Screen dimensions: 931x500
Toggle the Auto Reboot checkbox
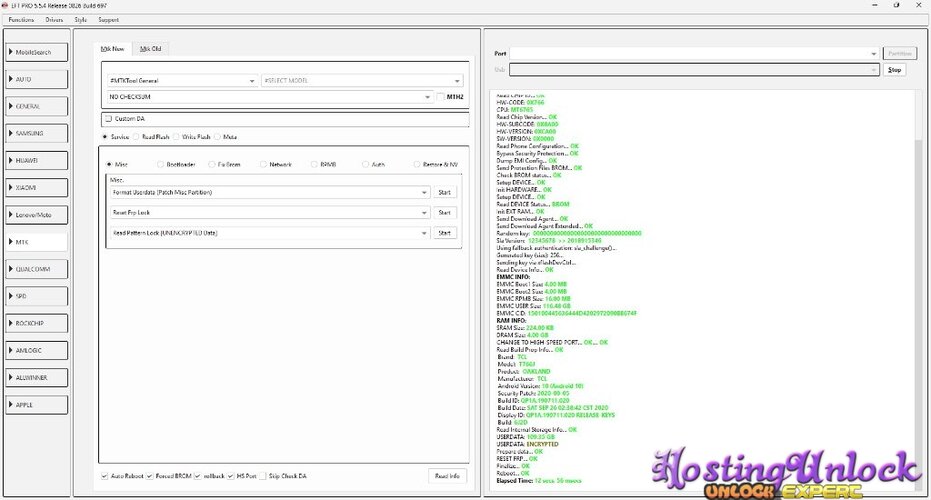(x=104, y=476)
